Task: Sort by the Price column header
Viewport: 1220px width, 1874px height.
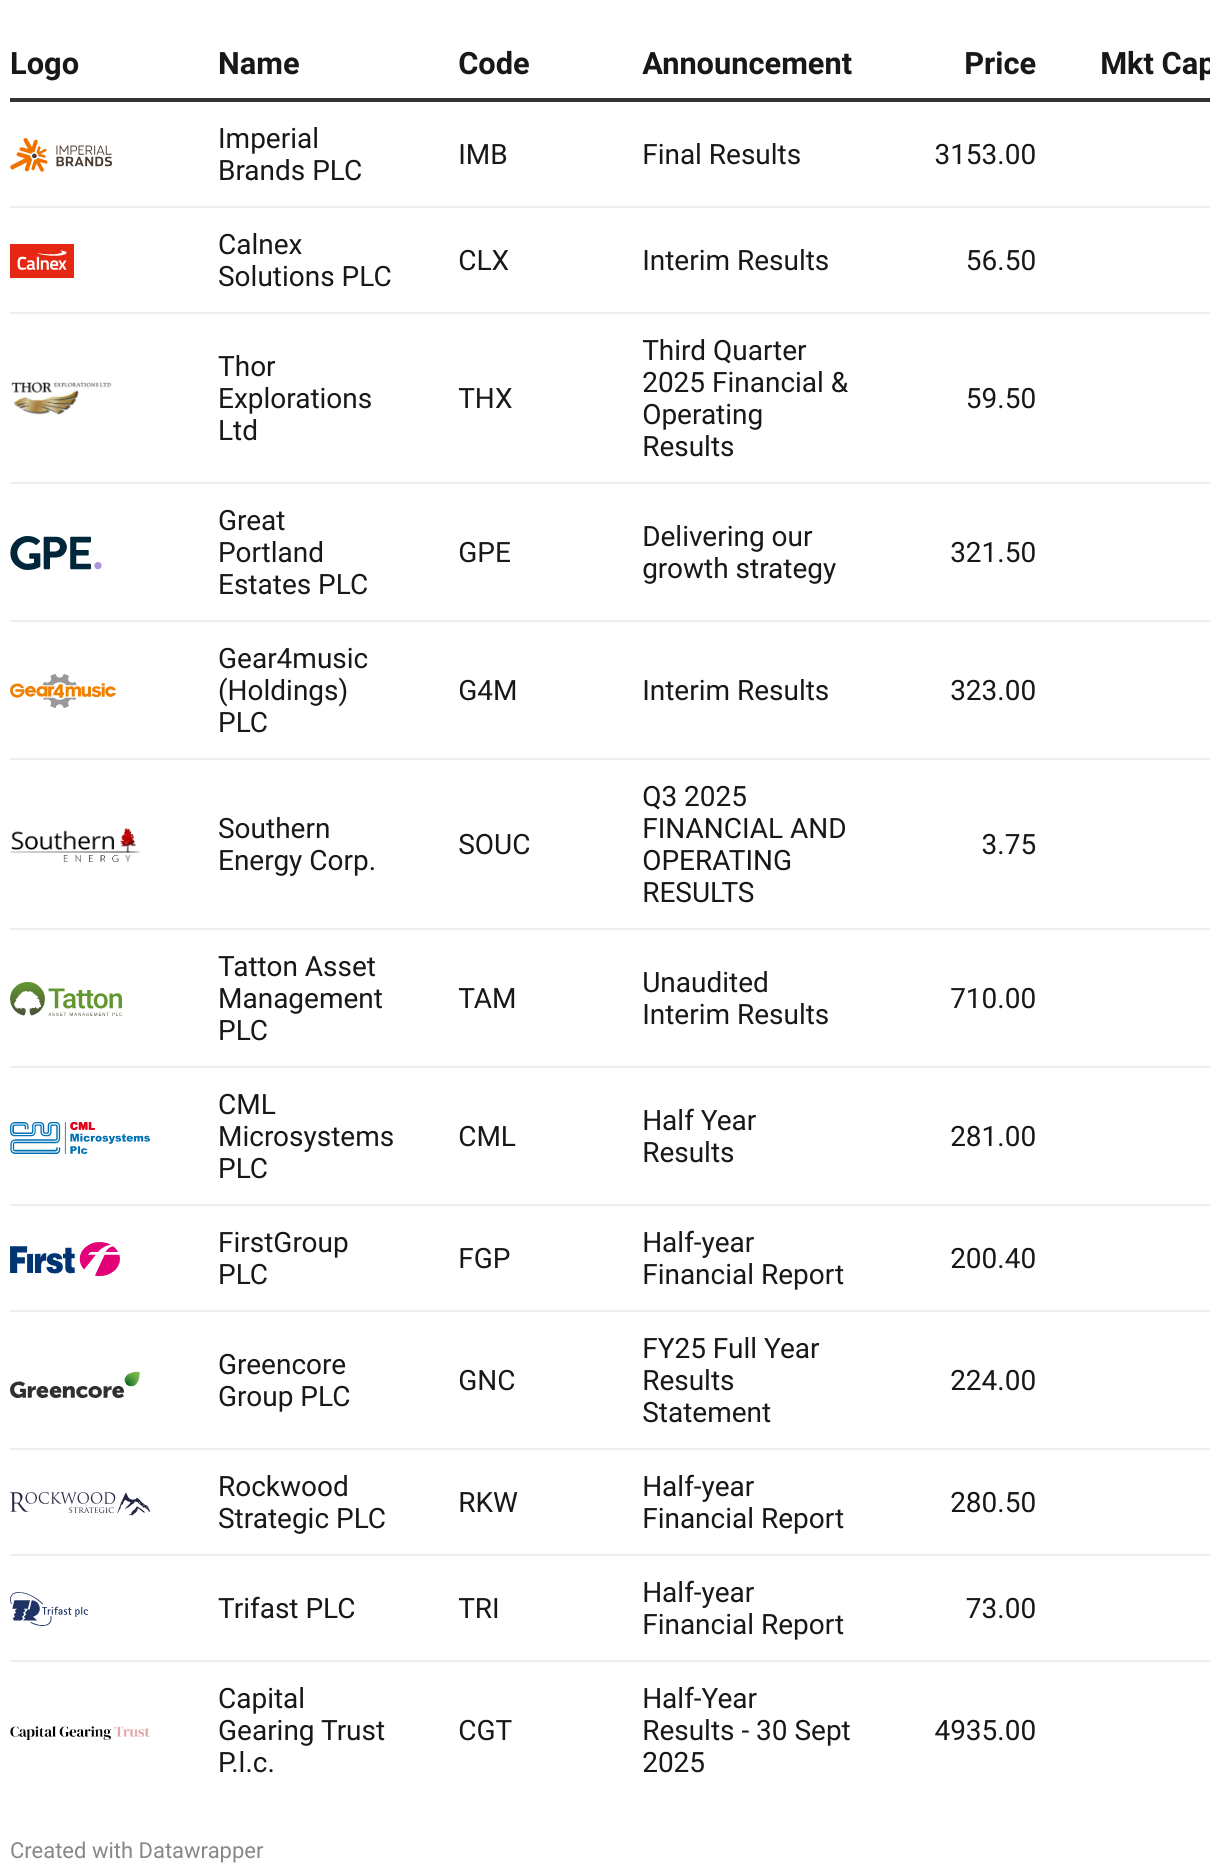Action: pos(999,64)
